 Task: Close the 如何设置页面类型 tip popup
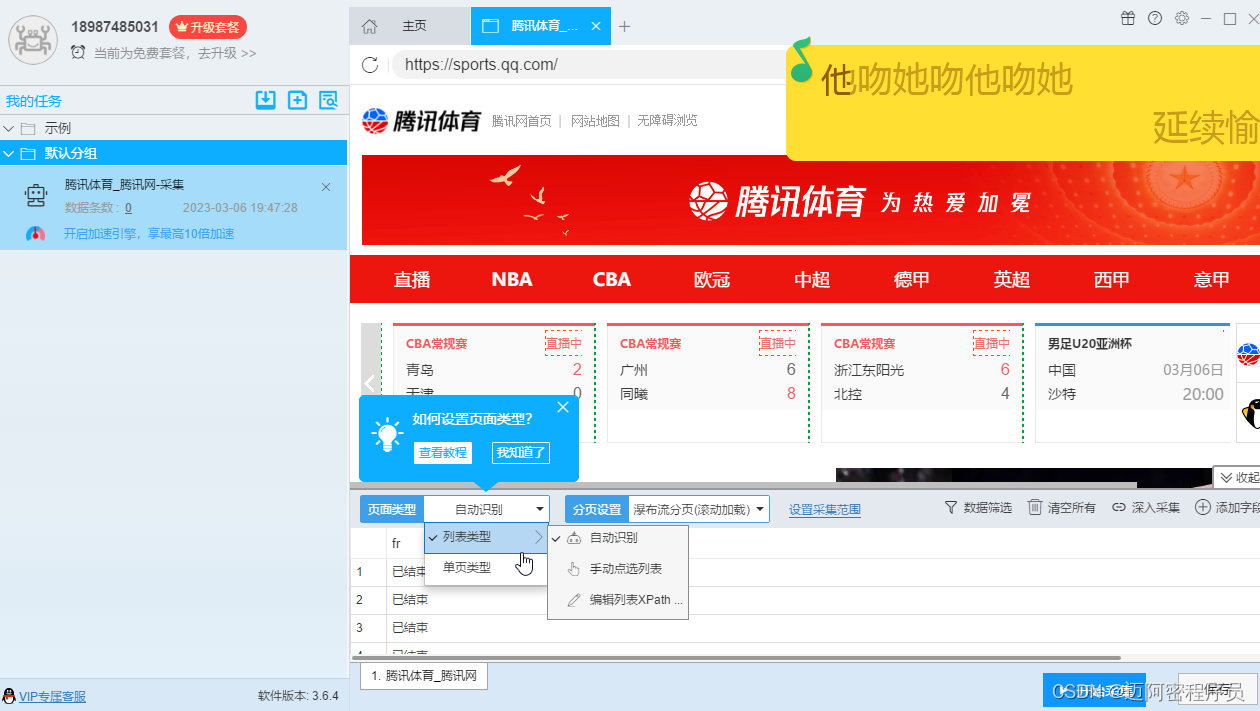[x=563, y=407]
